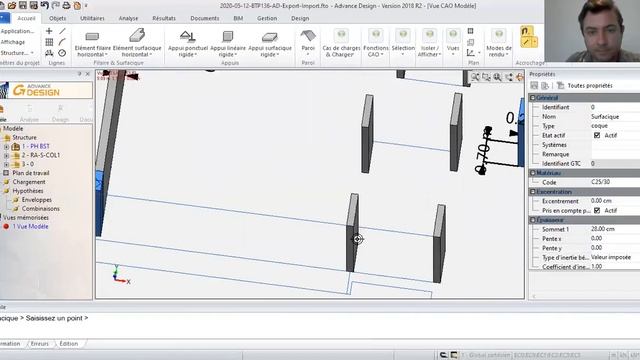
Task: Click the Appui linéaire rigide icon
Action: (x=228, y=36)
